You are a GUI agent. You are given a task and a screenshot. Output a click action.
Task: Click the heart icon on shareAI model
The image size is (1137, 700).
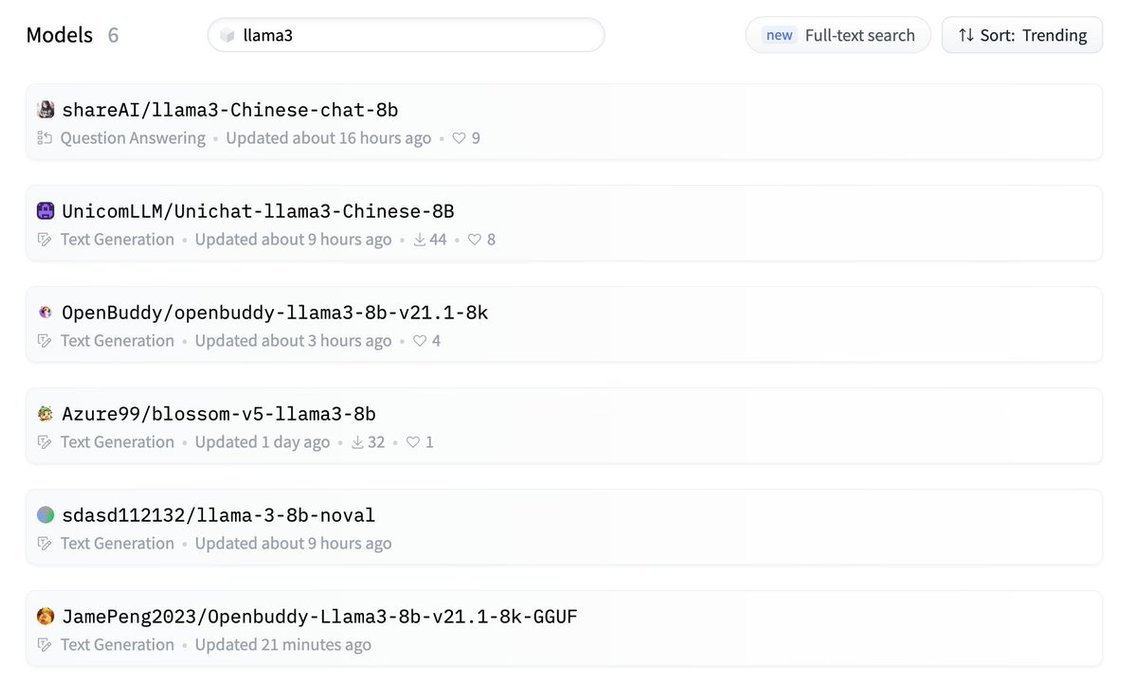tap(459, 138)
